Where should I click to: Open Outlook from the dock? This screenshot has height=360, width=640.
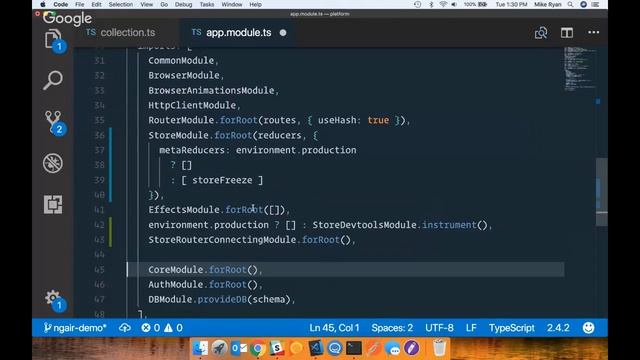[x=239, y=348]
